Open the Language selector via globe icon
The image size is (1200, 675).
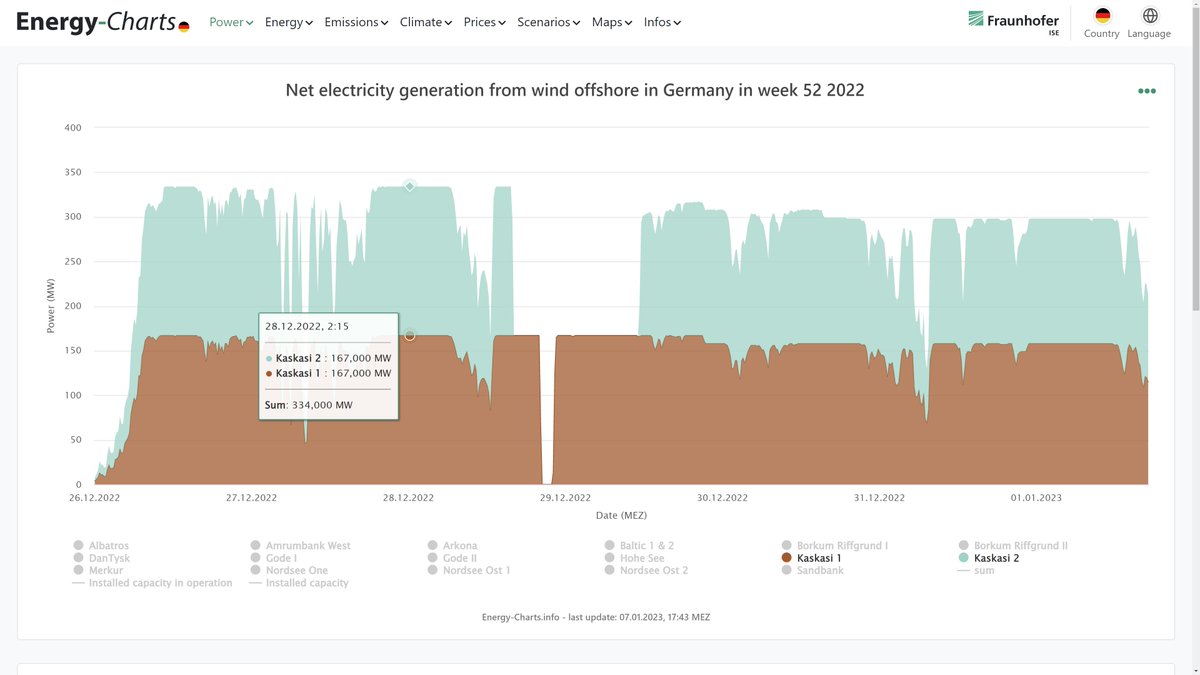(x=1148, y=17)
